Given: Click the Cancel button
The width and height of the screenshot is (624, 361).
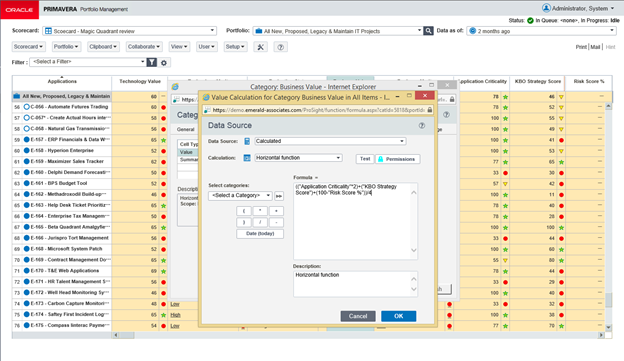Looking at the screenshot, I should [358, 316].
